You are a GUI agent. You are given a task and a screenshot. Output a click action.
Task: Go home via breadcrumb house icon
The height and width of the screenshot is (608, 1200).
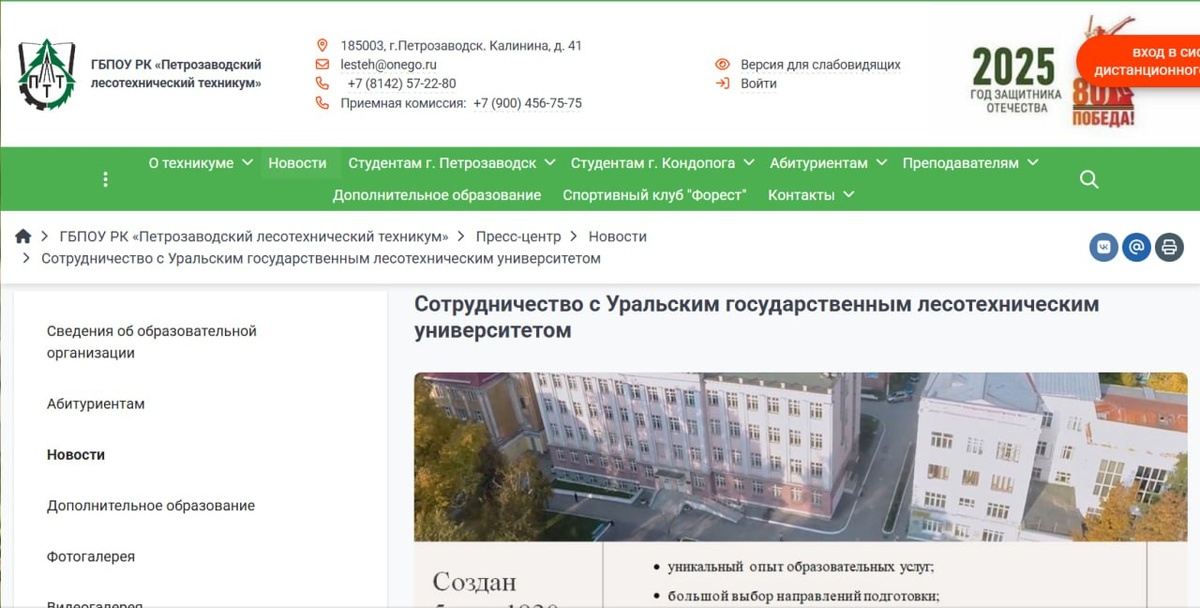(x=23, y=236)
